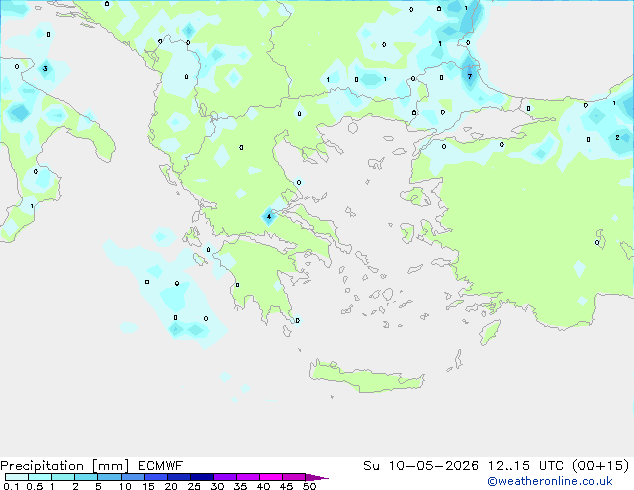Click the 40–45 mm magenta legend swatch
The width and height of the screenshot is (634, 490).
[271, 477]
